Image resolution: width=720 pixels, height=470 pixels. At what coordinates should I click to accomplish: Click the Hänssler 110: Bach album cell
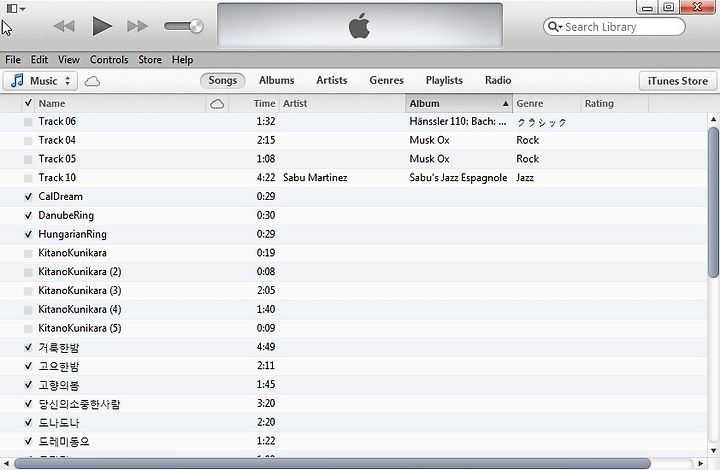(458, 122)
